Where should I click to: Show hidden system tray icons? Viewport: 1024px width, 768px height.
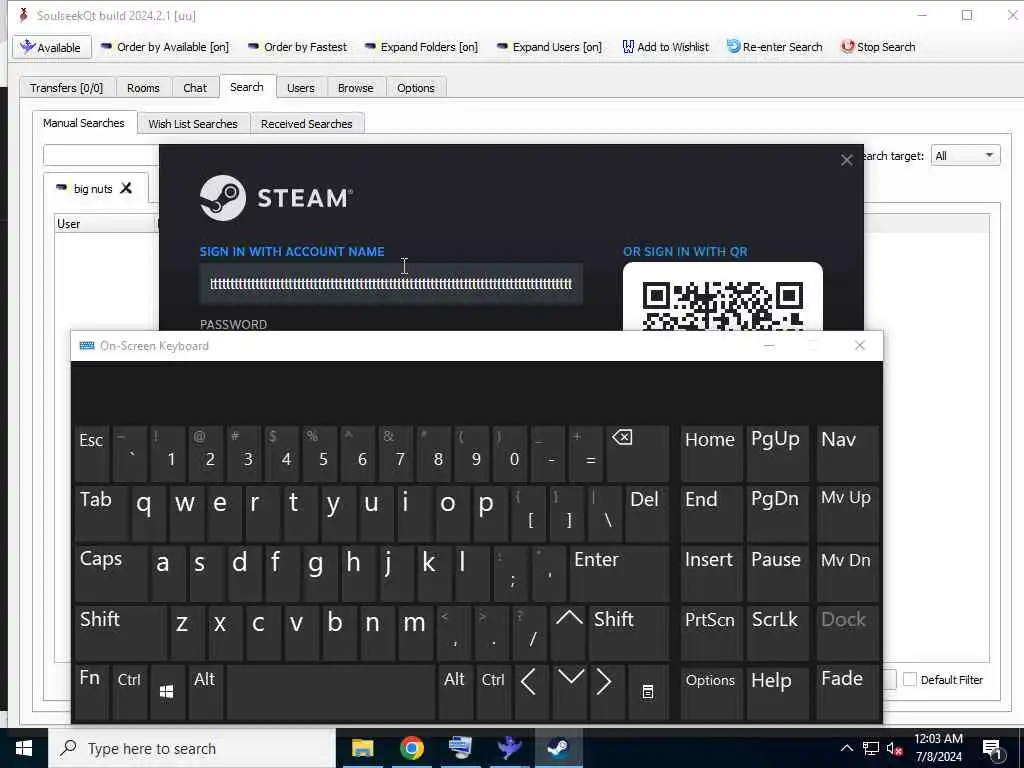[846, 748]
